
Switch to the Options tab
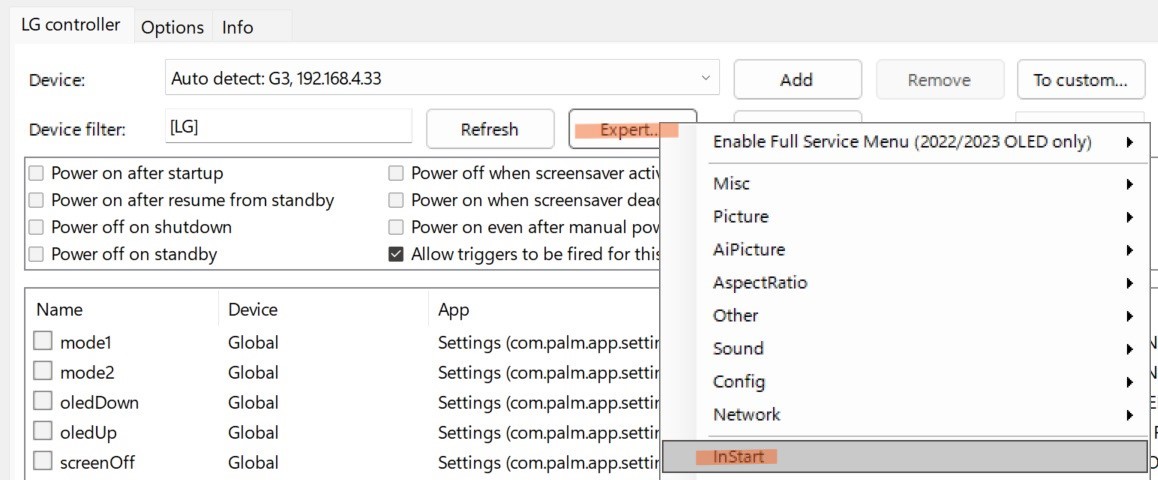(x=172, y=27)
